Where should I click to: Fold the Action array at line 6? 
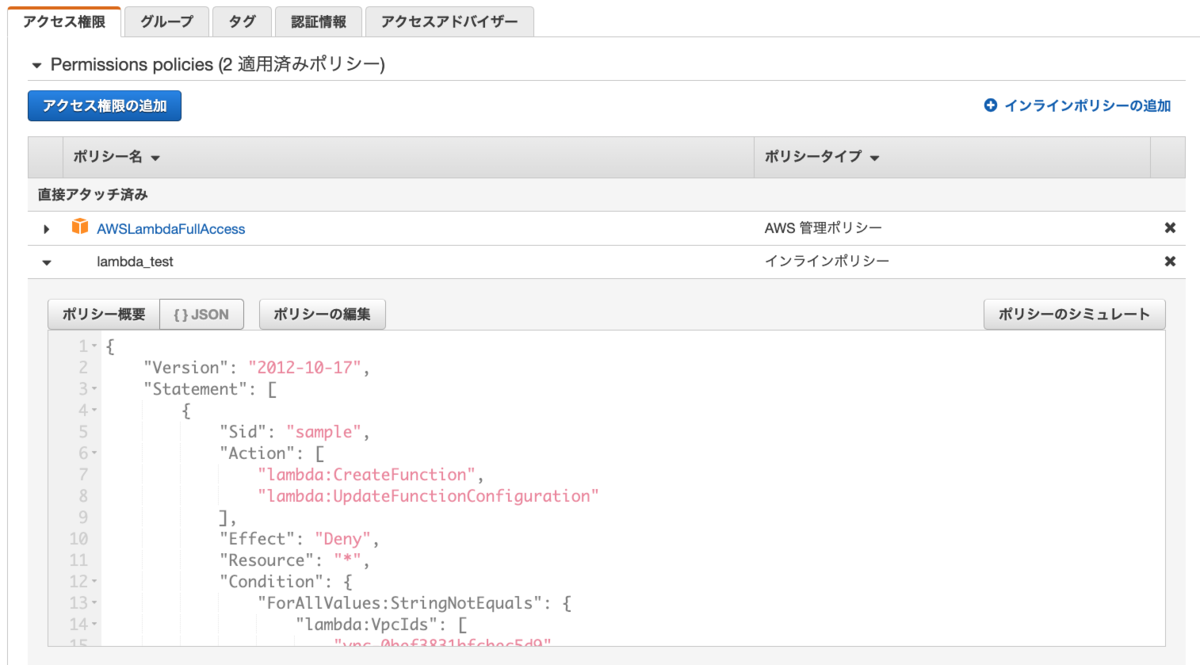point(95,453)
